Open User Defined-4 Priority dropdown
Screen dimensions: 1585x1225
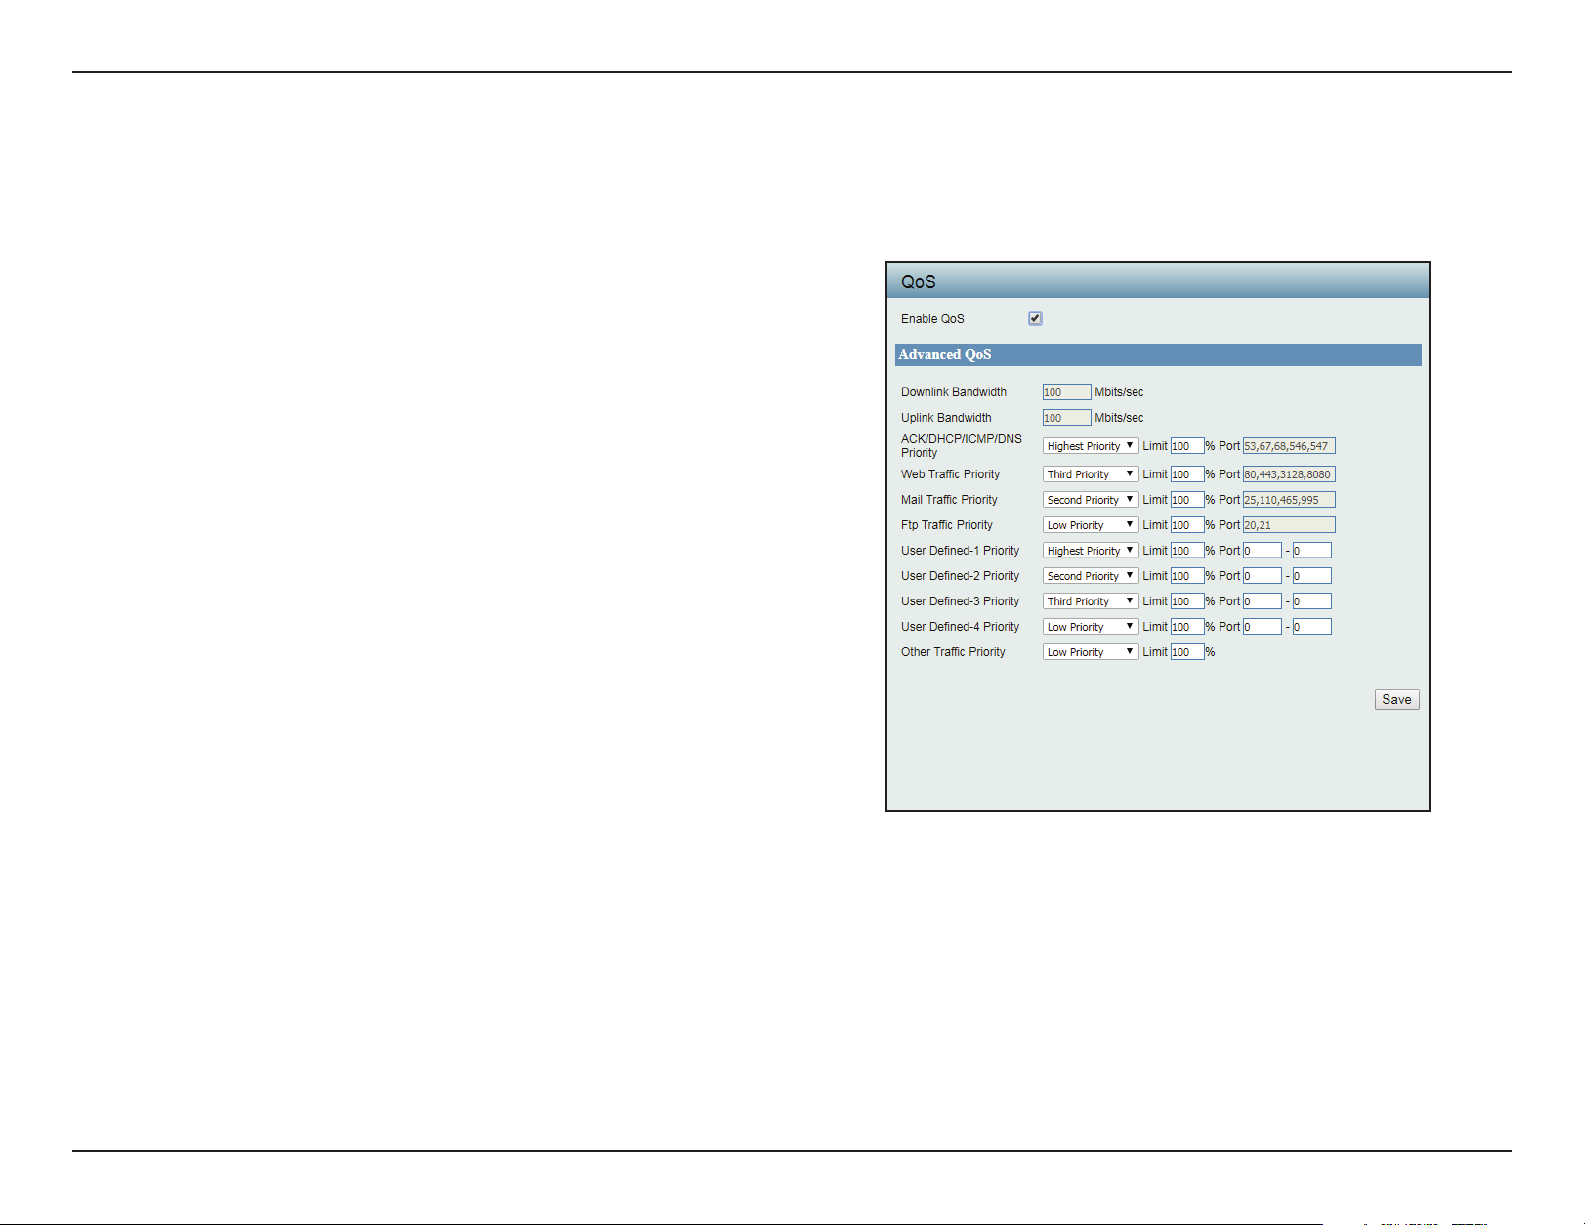point(1090,627)
